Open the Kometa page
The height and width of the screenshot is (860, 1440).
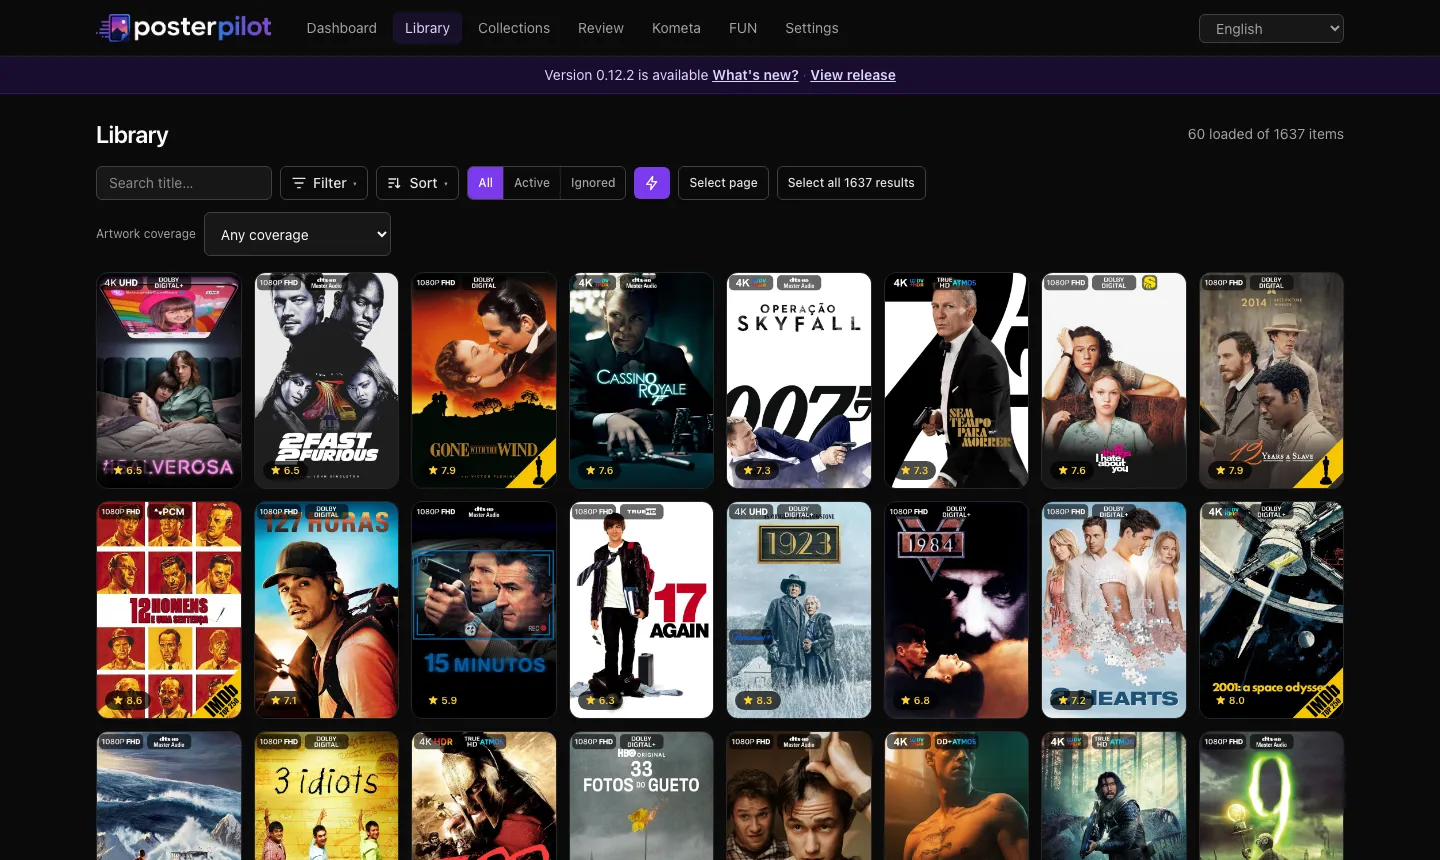tap(676, 28)
